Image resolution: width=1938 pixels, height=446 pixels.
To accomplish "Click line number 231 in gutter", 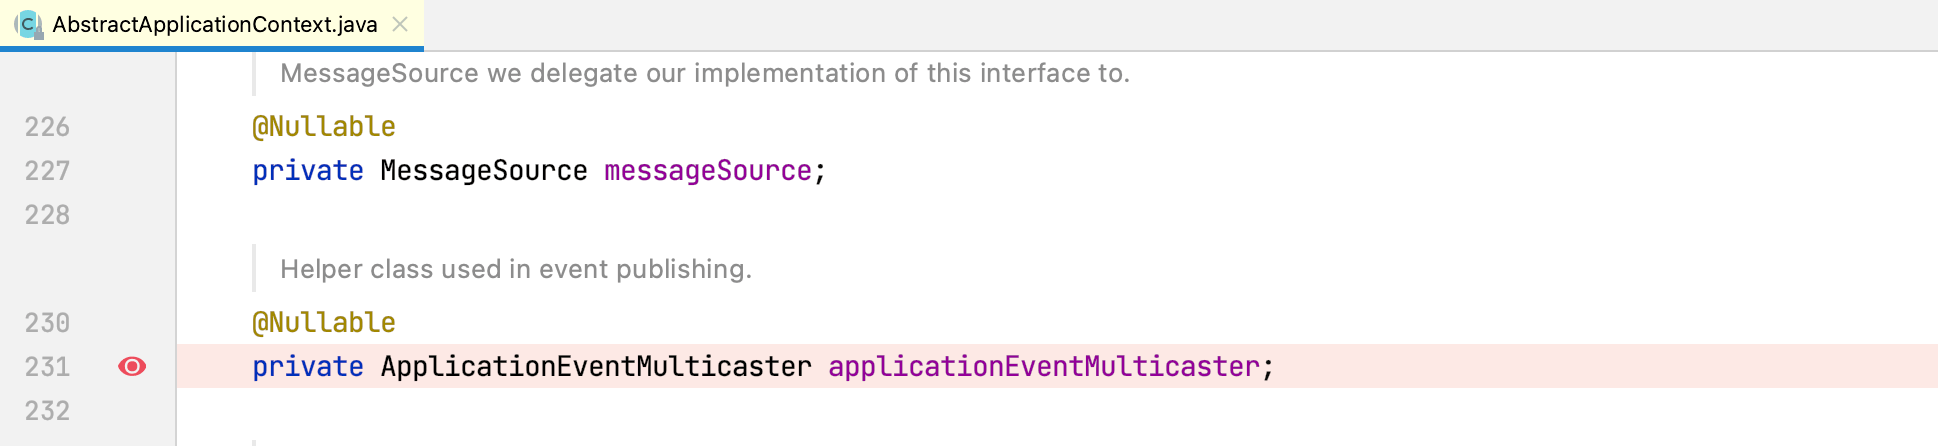I will pyautogui.click(x=47, y=367).
